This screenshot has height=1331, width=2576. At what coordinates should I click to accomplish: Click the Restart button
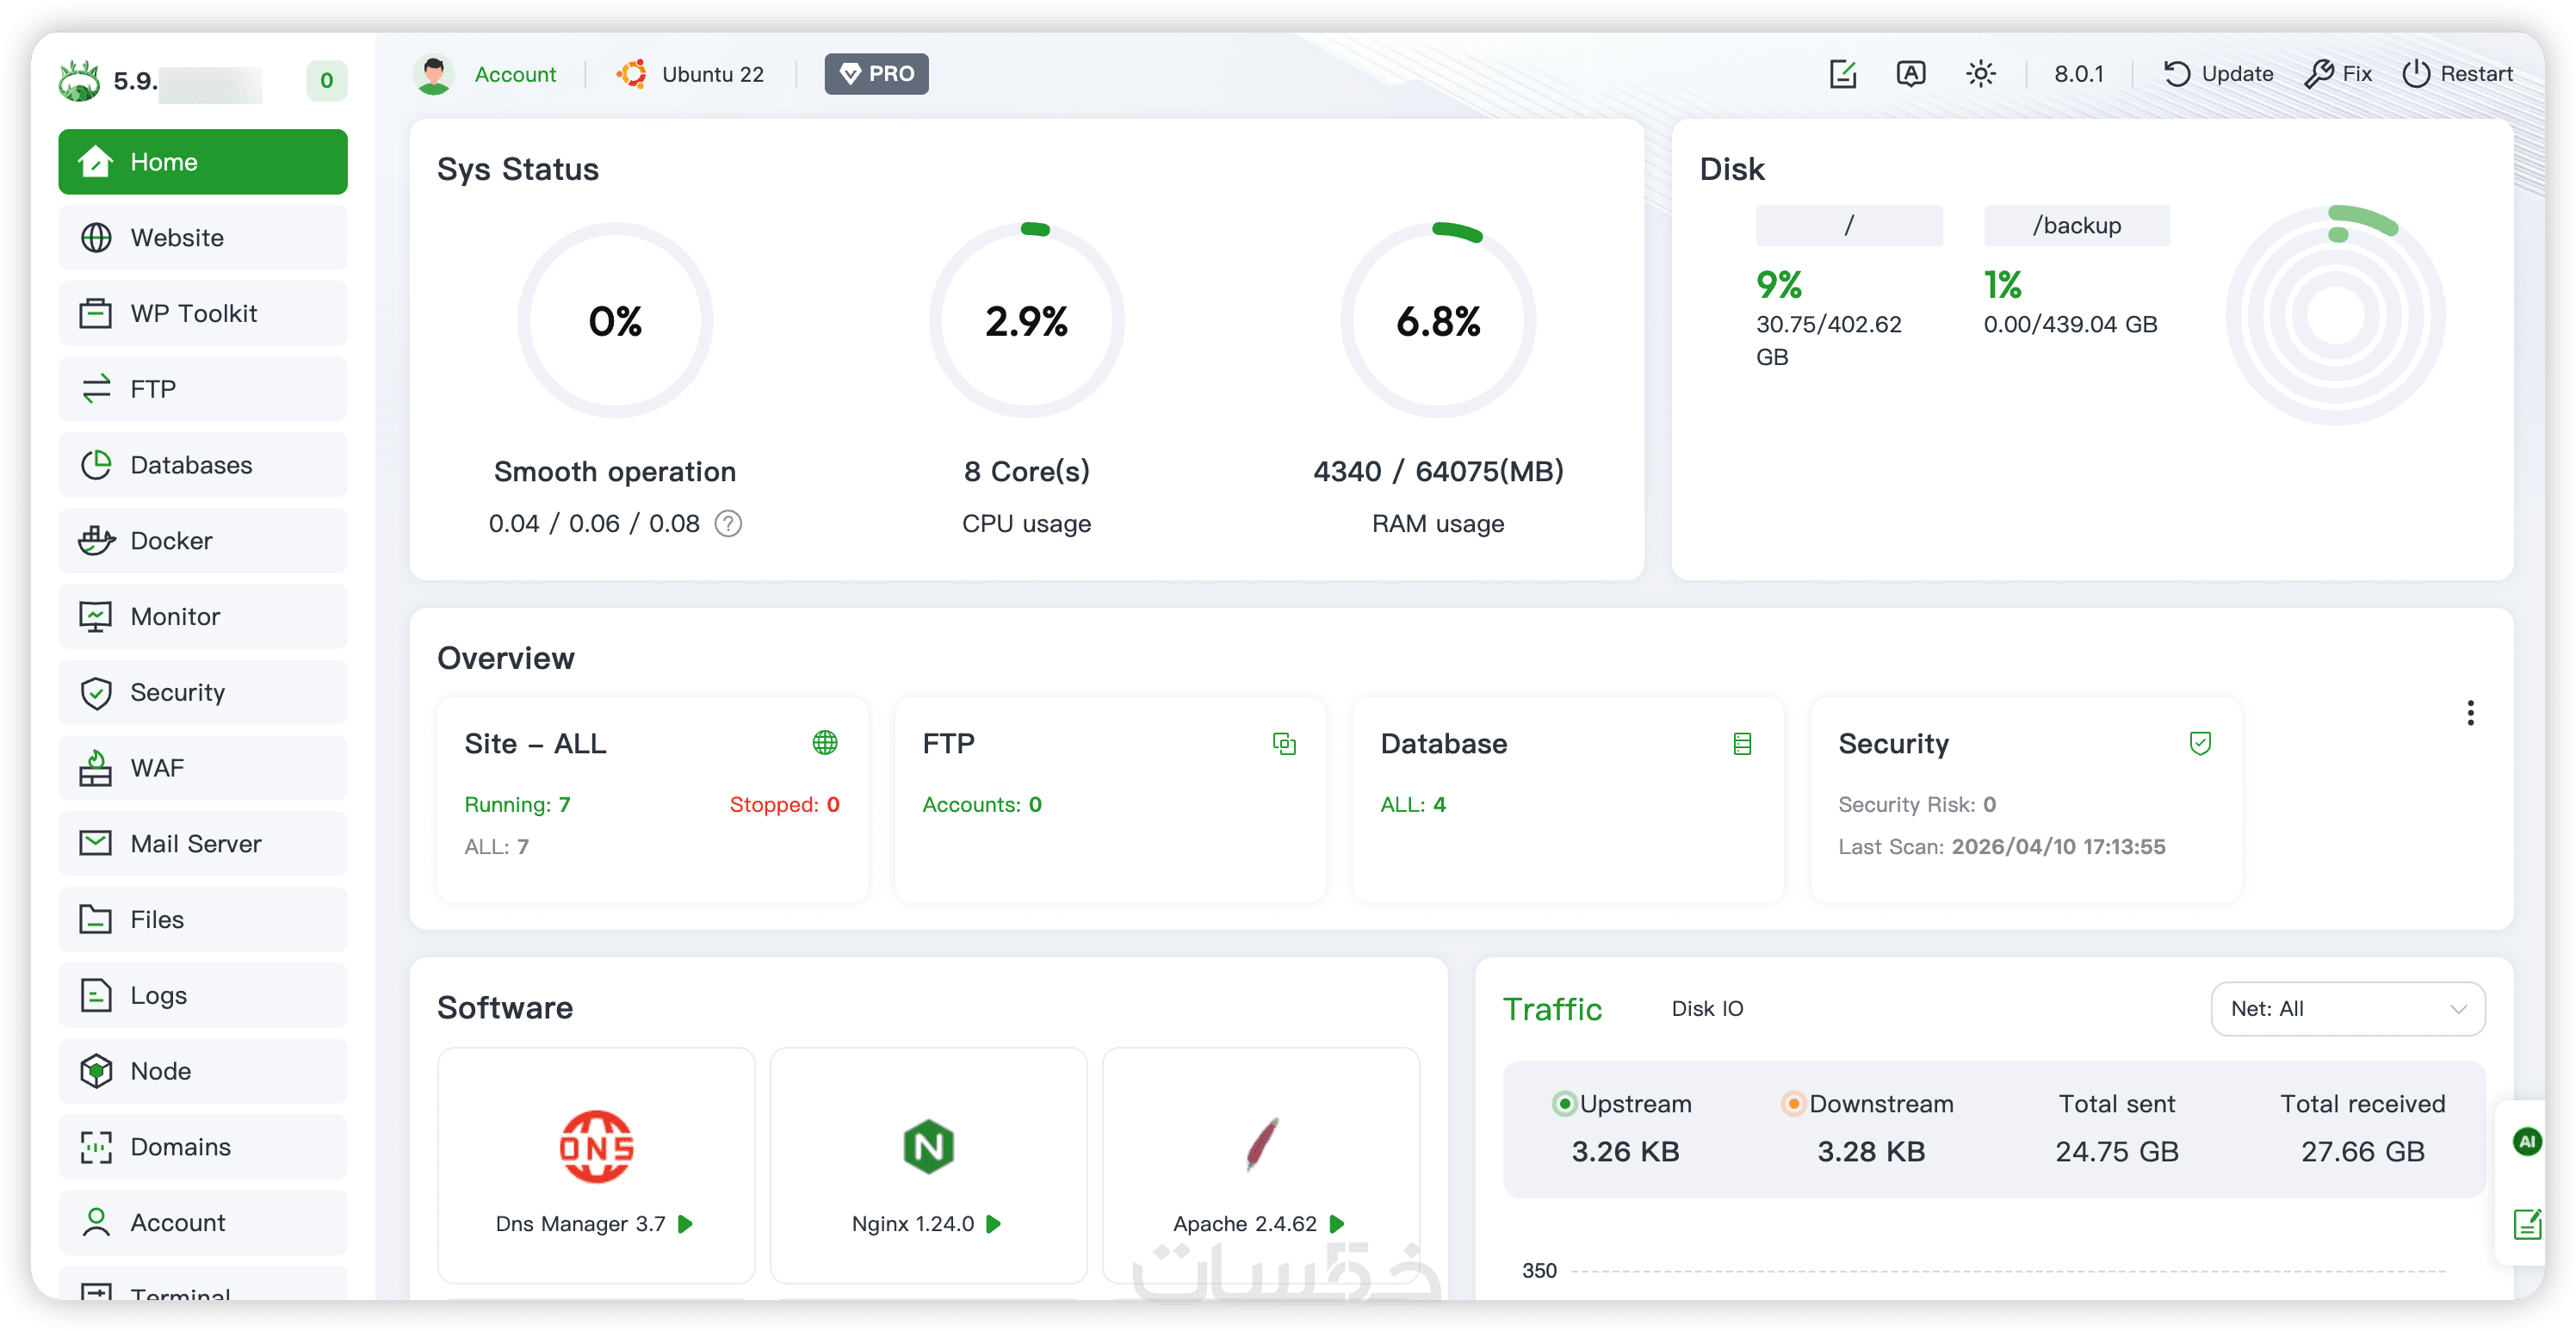pos(2457,74)
